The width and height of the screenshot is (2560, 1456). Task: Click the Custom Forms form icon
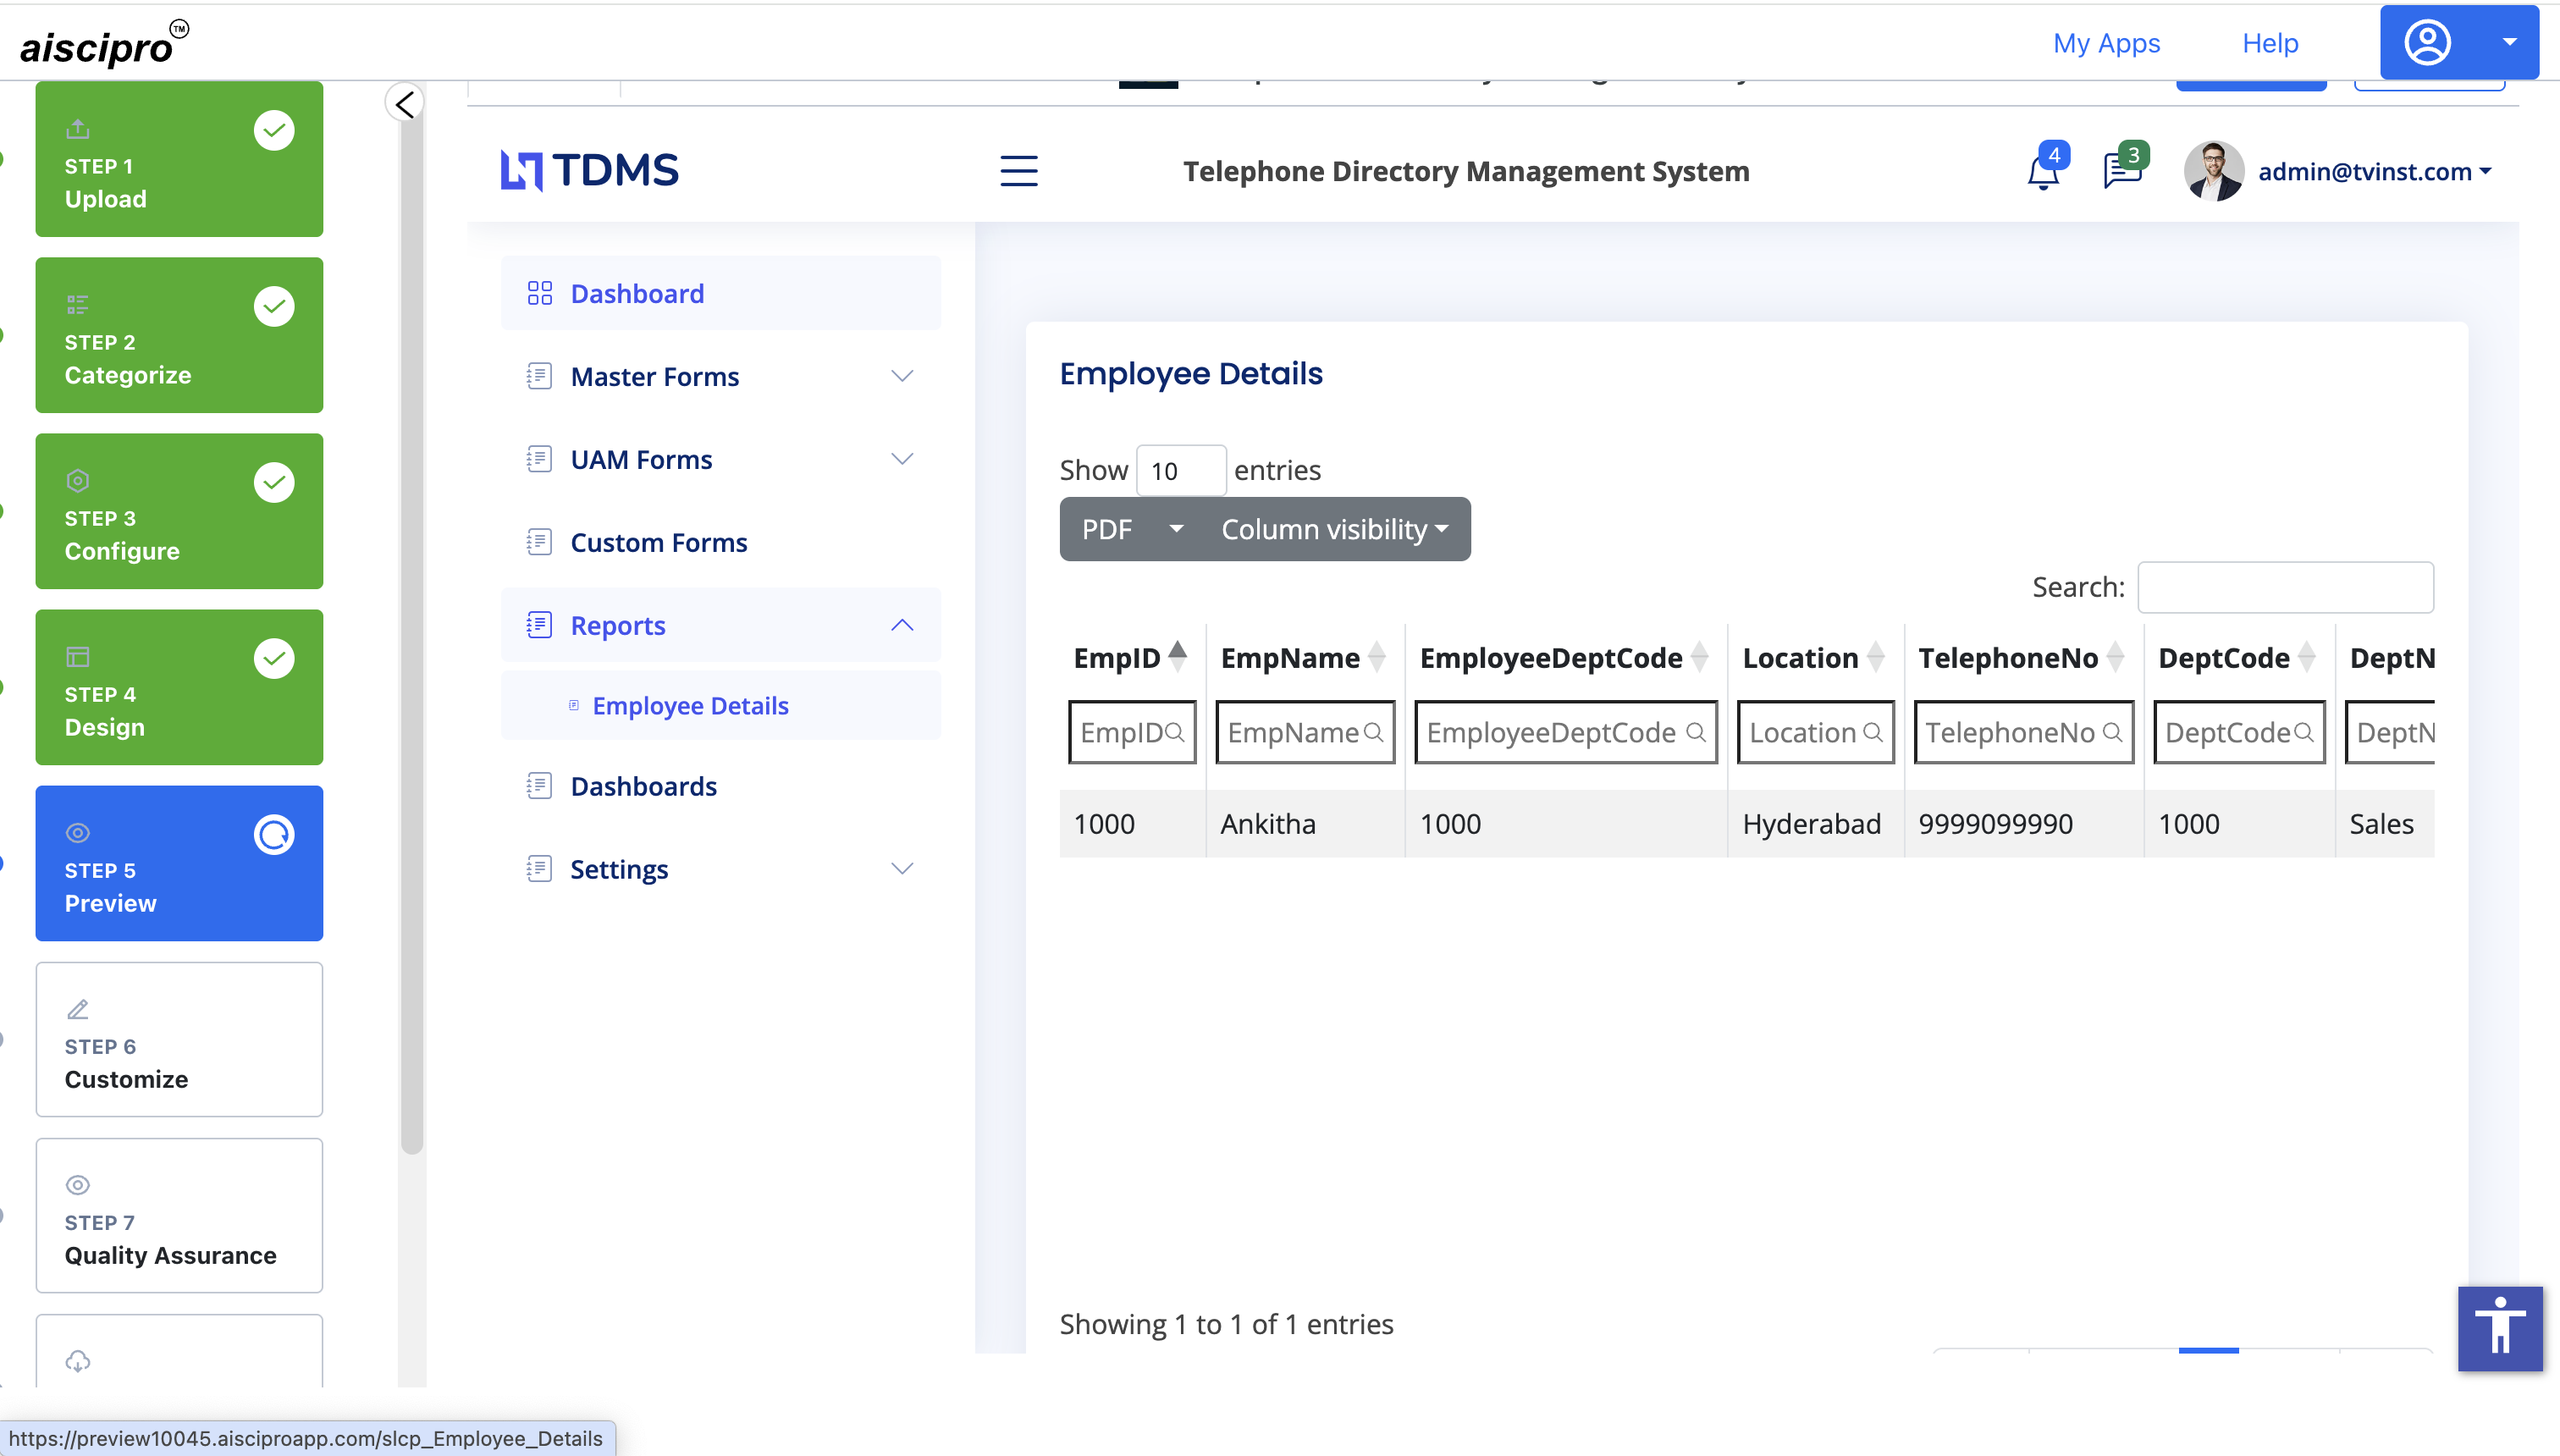pos(539,542)
